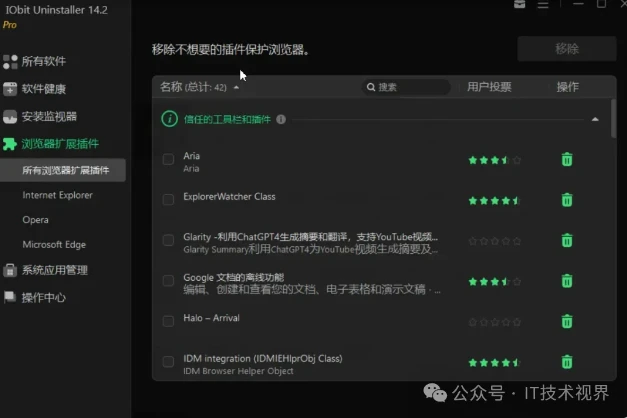Open the toolbox icon in title bar
Screen dimensions: 627x418
point(519,4)
